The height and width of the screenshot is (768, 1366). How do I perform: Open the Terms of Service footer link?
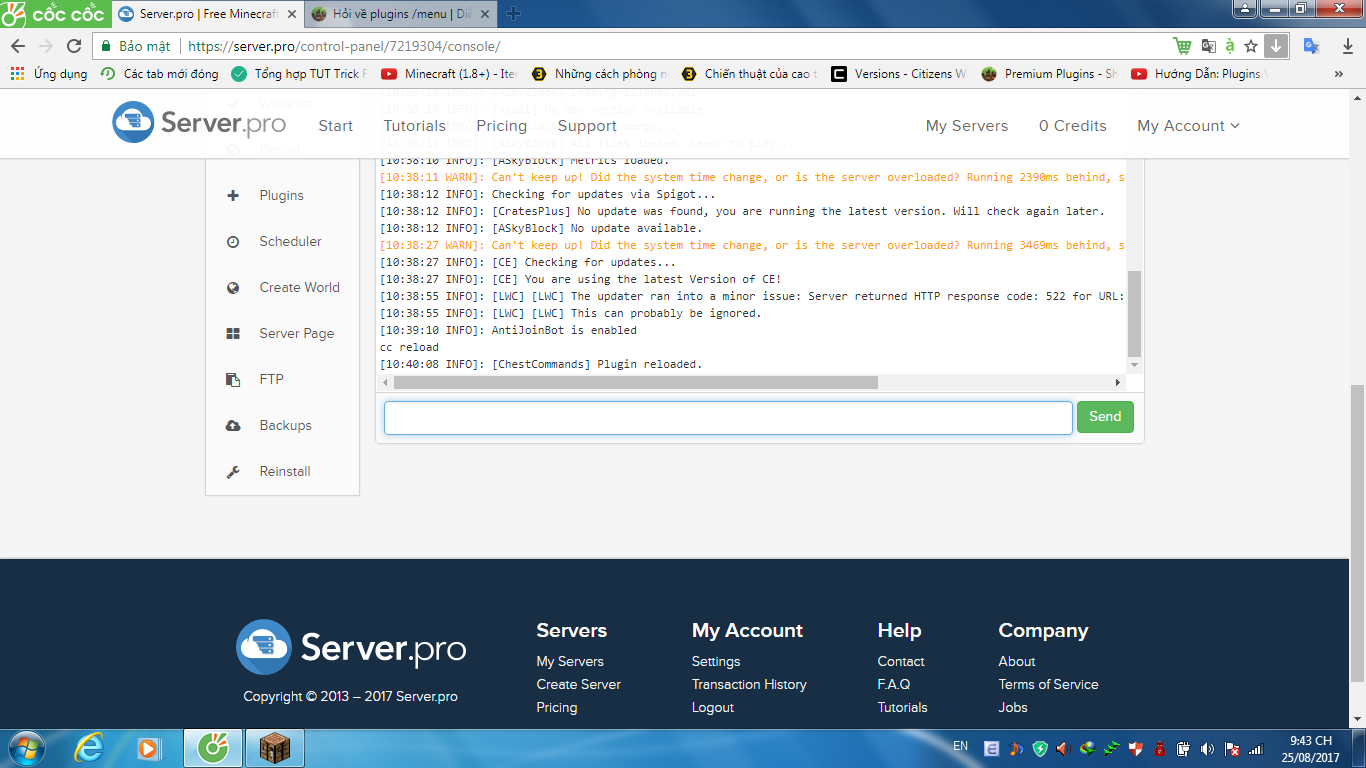point(1048,684)
